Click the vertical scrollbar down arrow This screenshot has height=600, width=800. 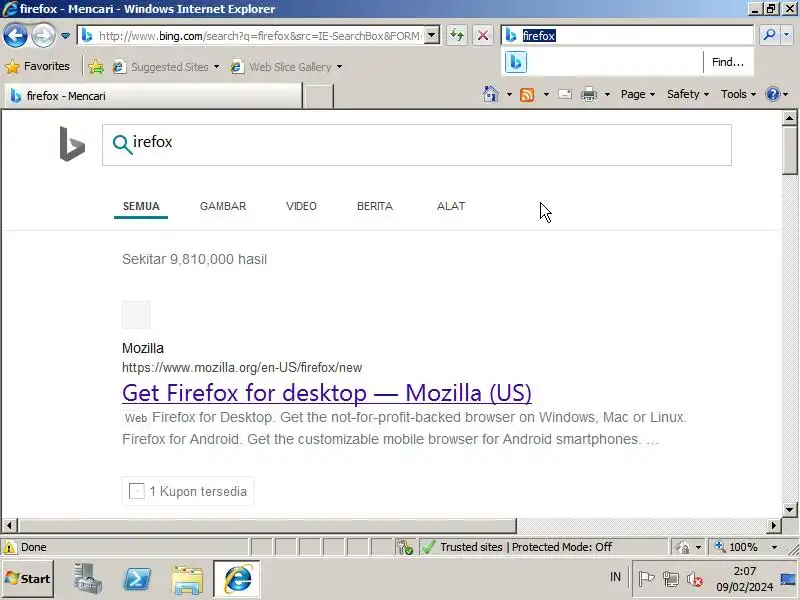(789, 509)
